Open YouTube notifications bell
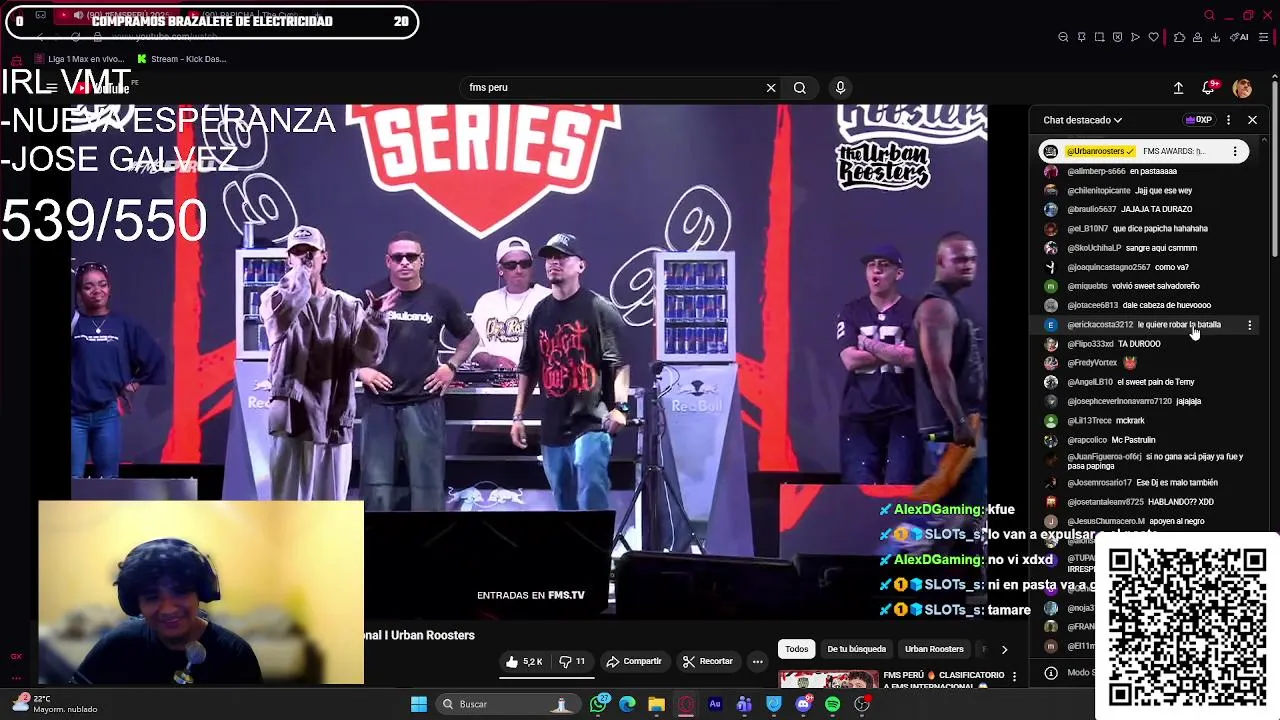The image size is (1280, 720). point(1209,88)
